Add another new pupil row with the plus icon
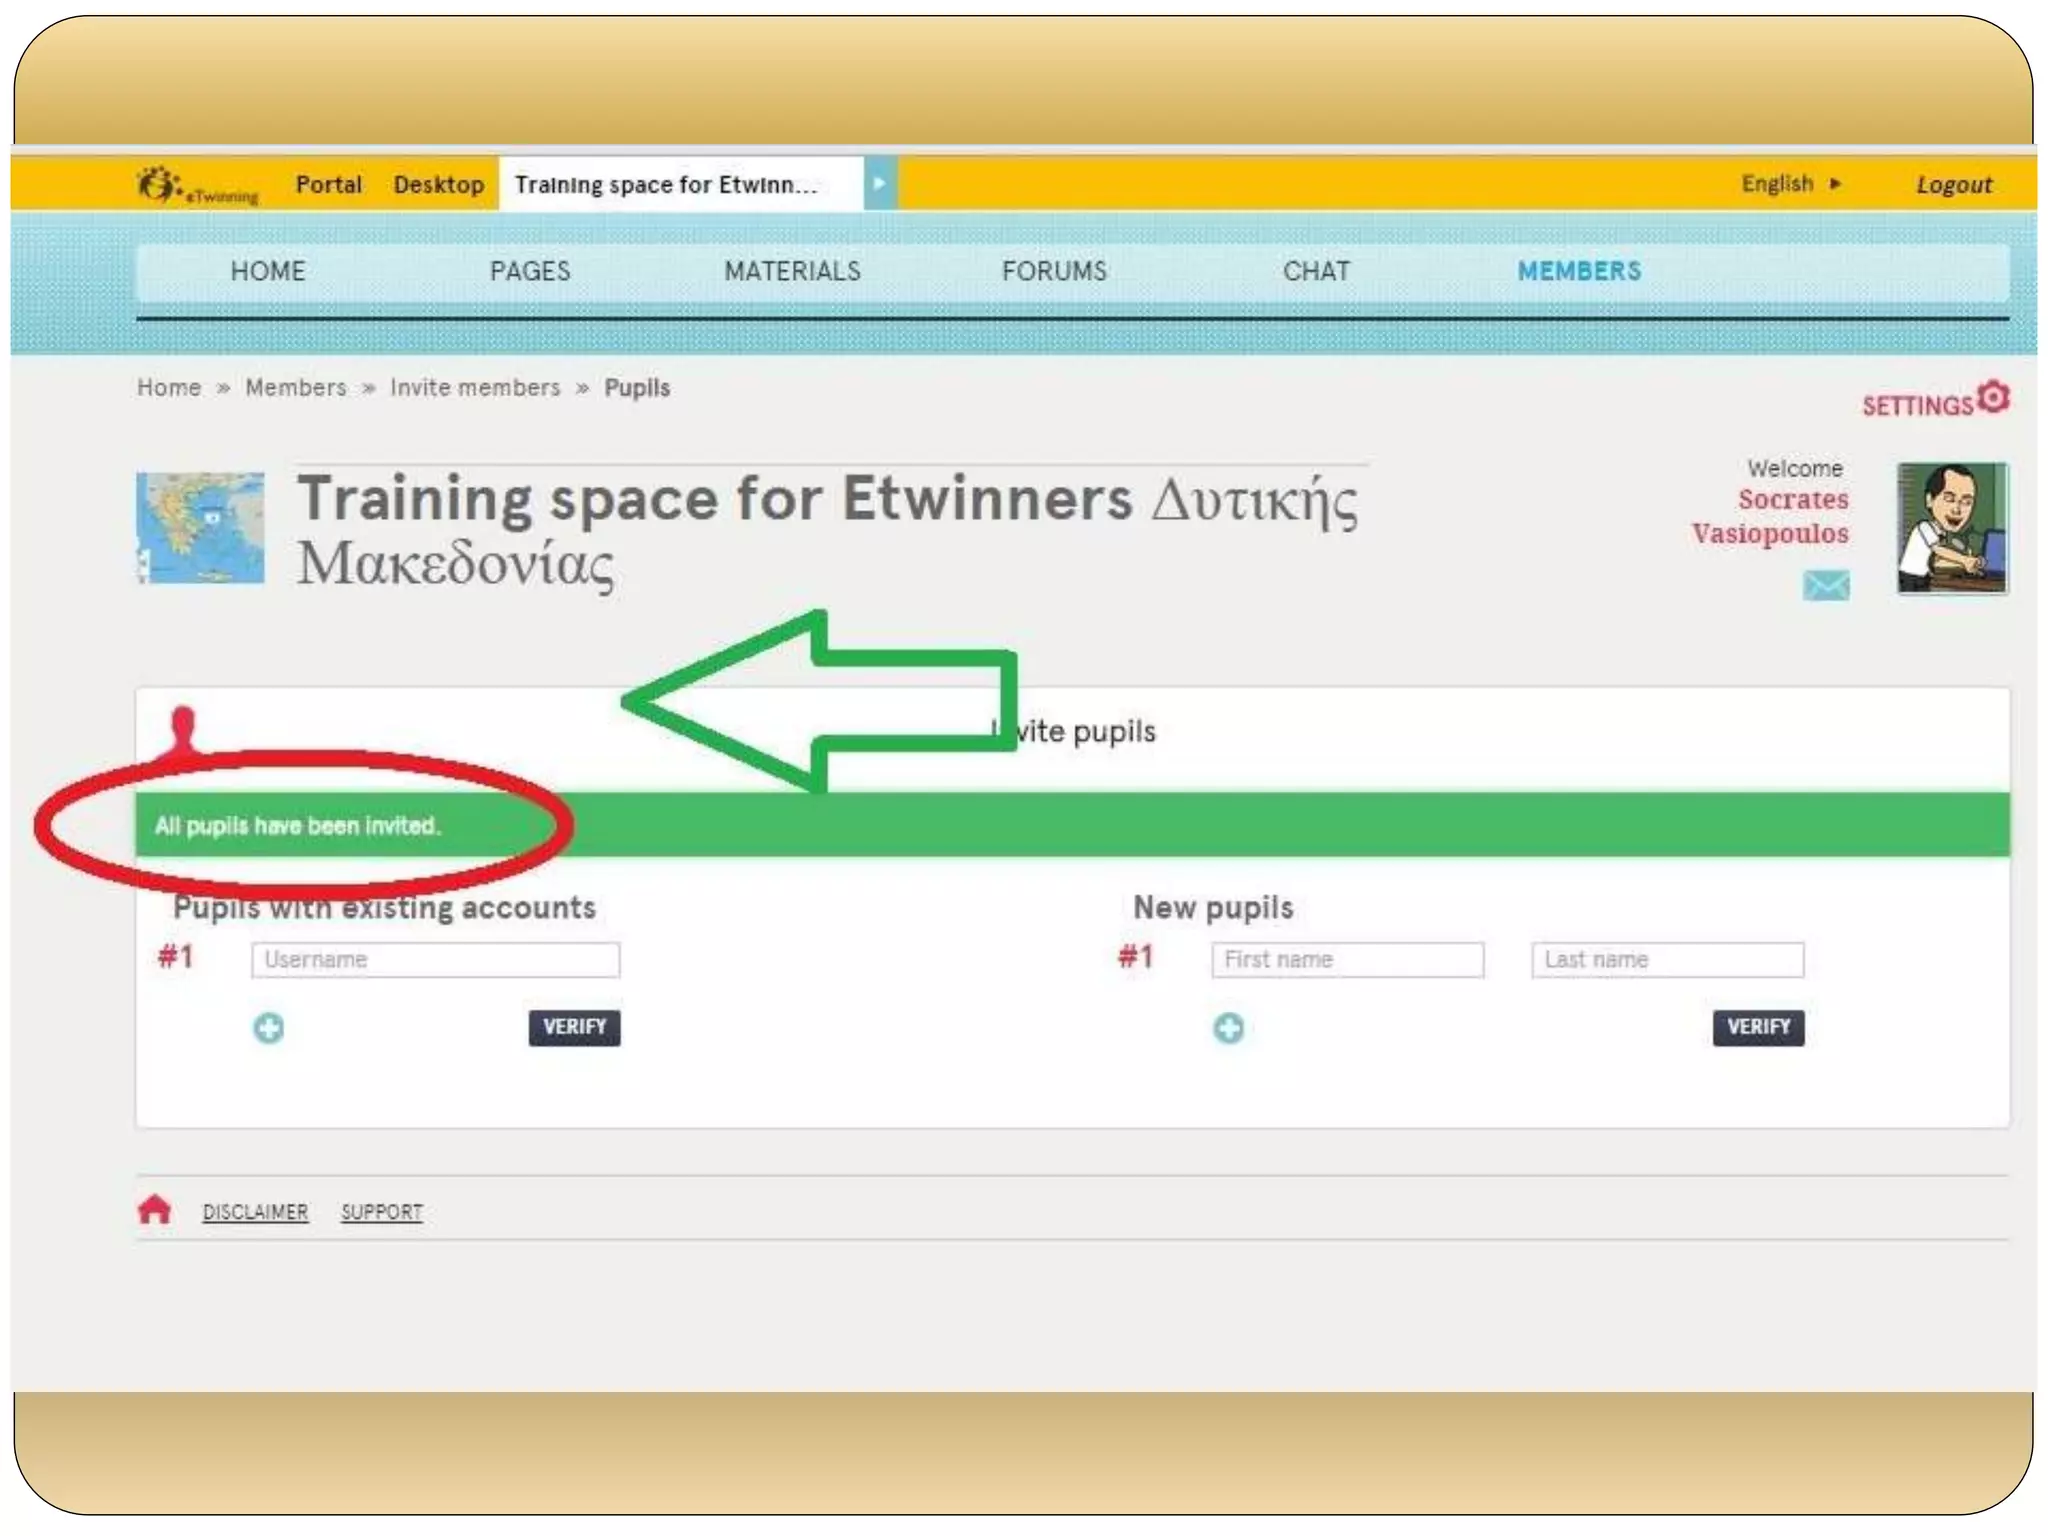 pyautogui.click(x=1228, y=1027)
